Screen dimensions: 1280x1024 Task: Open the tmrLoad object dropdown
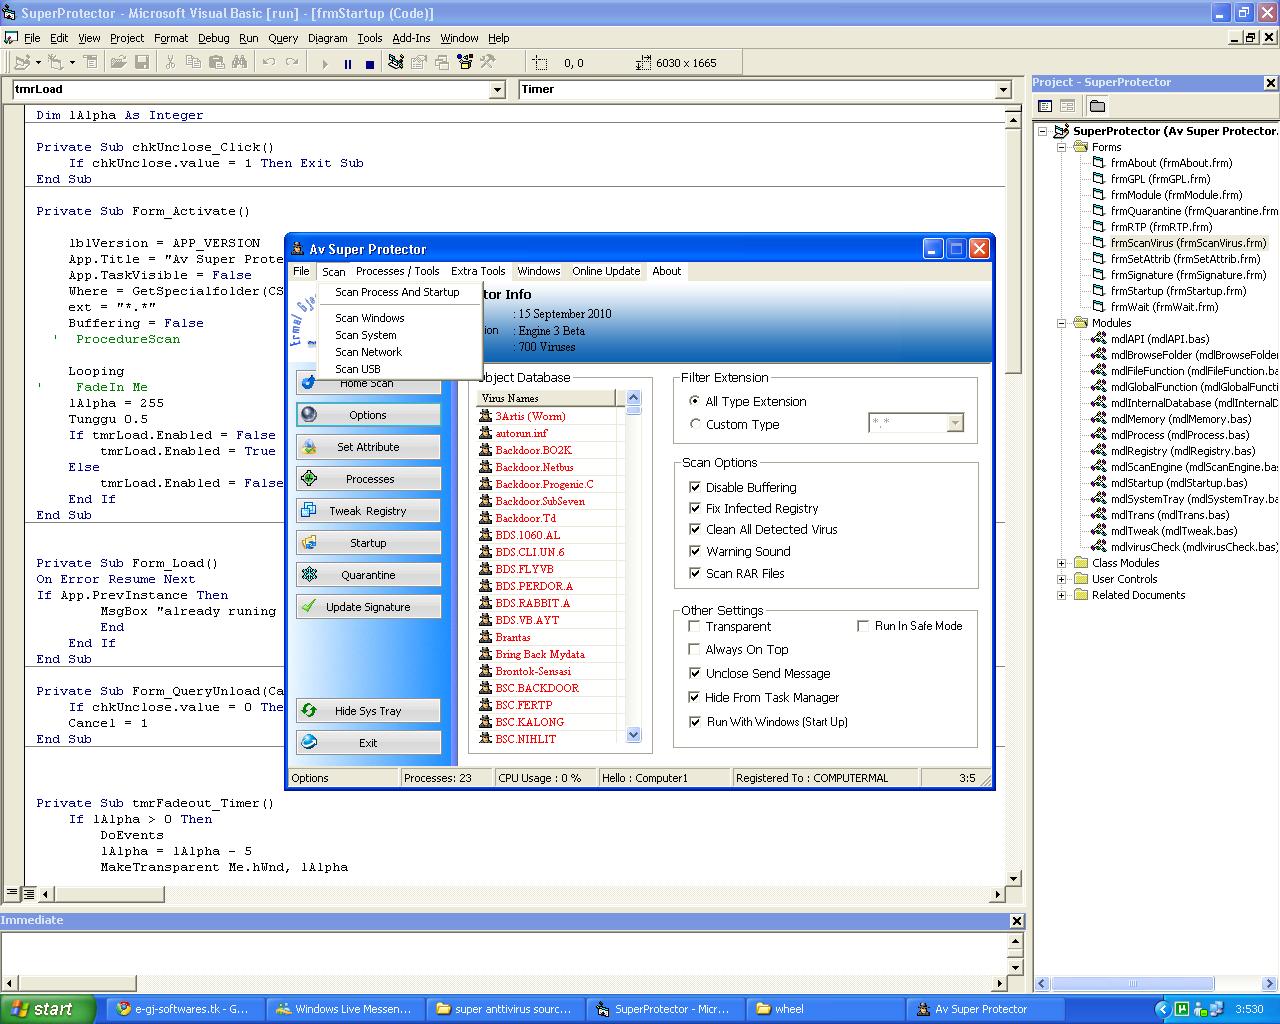(x=497, y=90)
